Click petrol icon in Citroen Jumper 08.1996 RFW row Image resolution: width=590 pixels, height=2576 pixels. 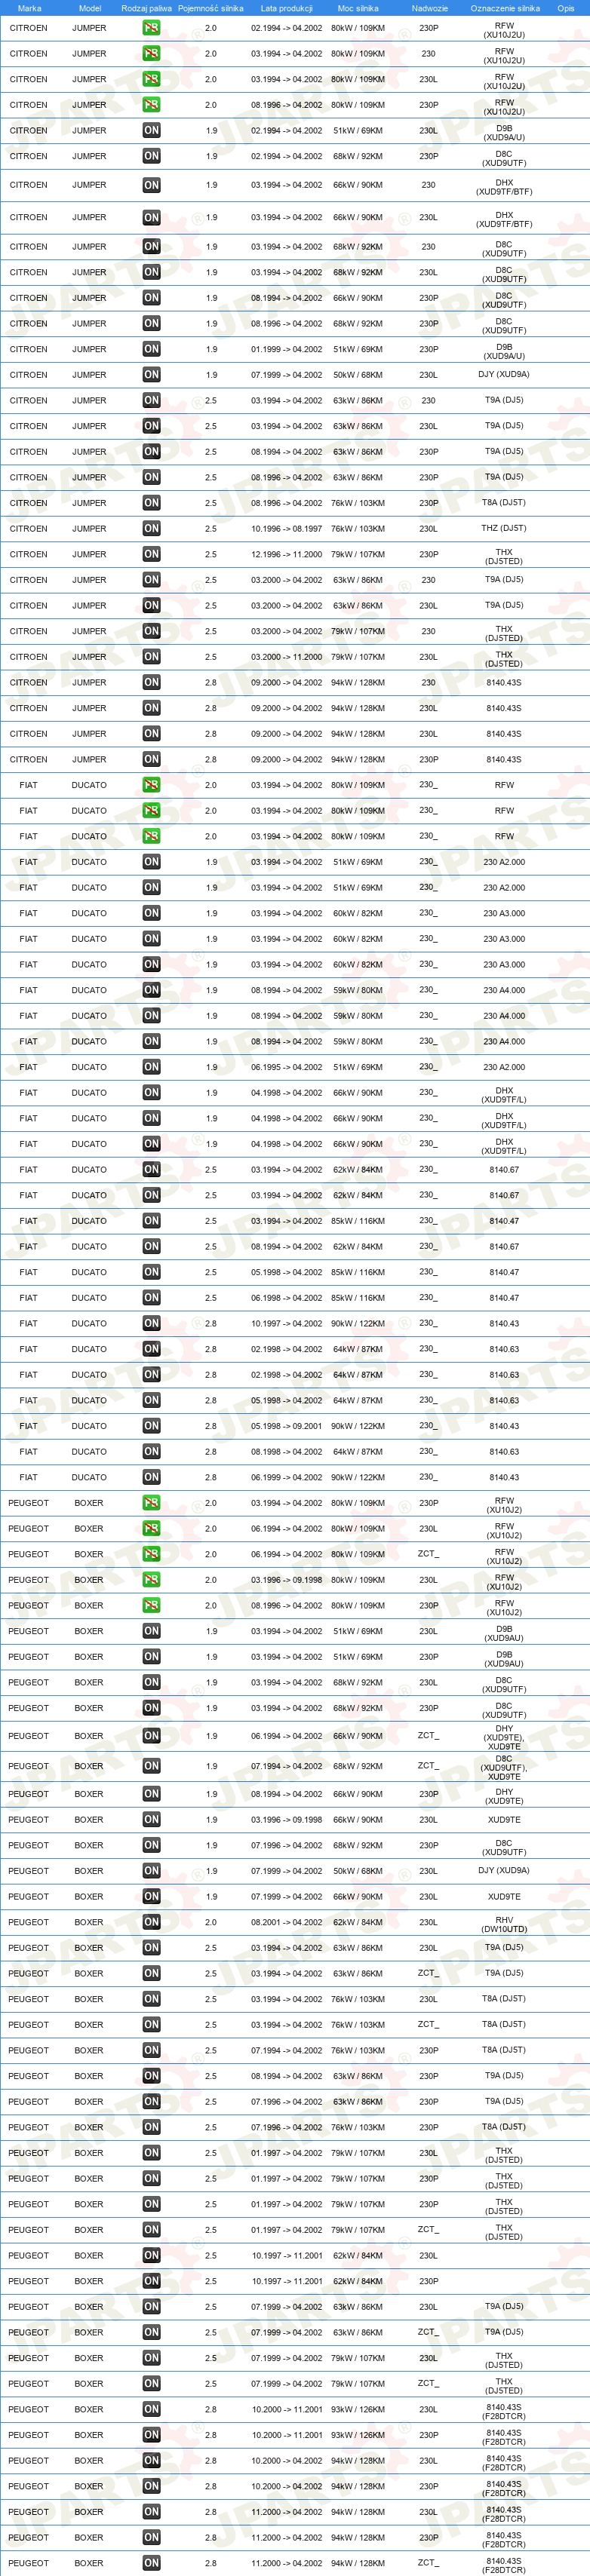point(151,105)
